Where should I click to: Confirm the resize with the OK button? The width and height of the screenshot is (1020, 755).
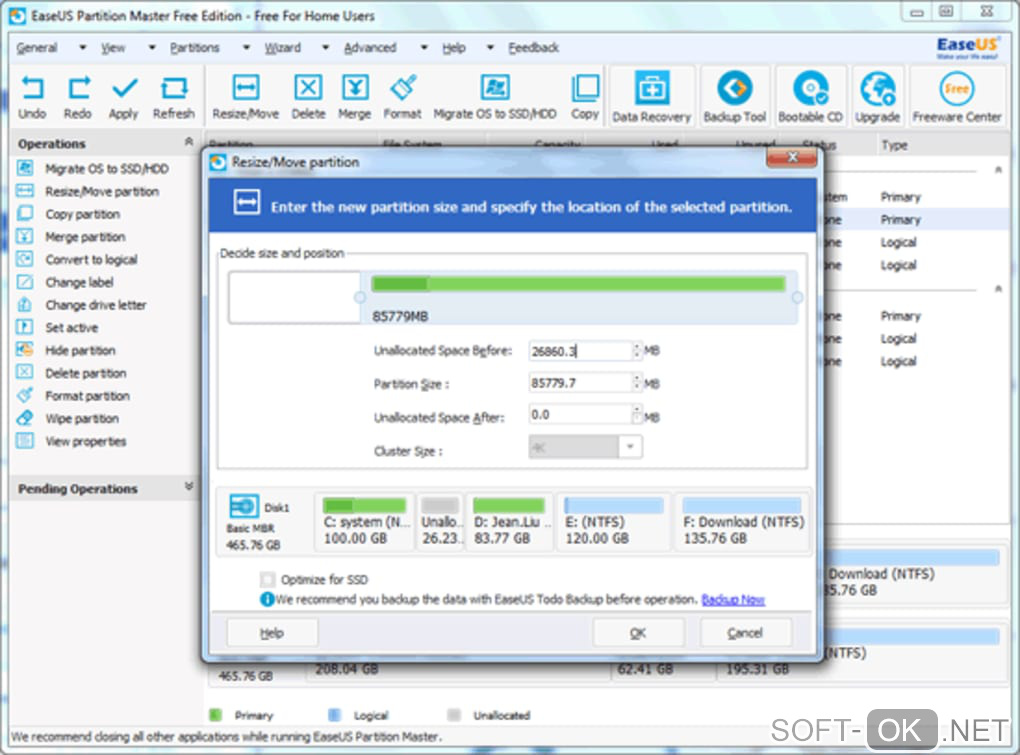[638, 633]
